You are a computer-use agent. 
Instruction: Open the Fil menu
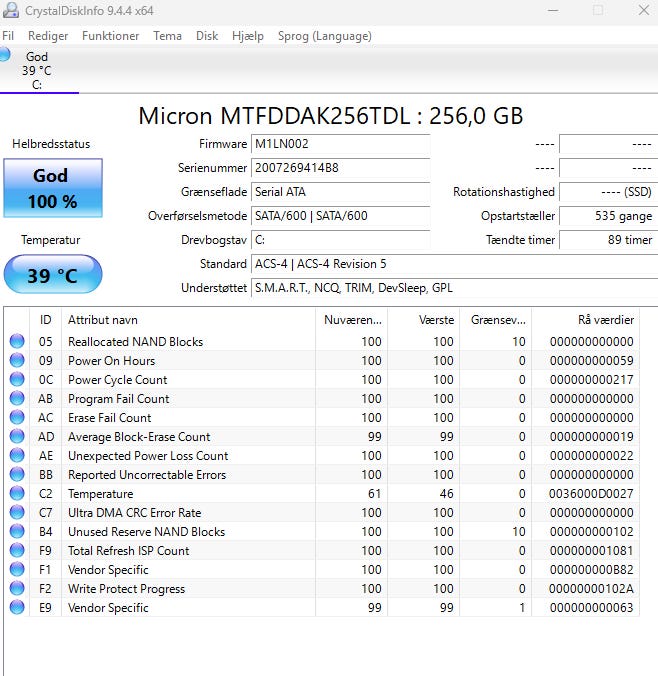point(8,36)
